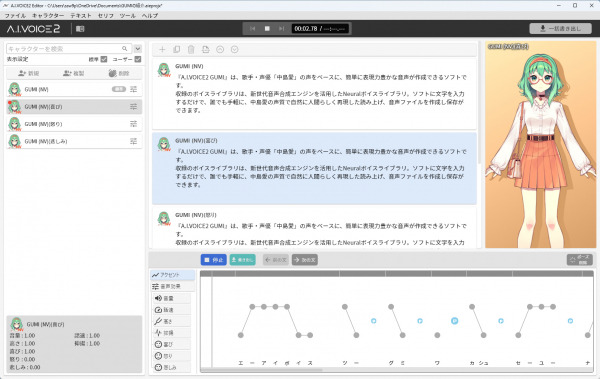Click the 一括書き出し bulk export button

point(561,29)
